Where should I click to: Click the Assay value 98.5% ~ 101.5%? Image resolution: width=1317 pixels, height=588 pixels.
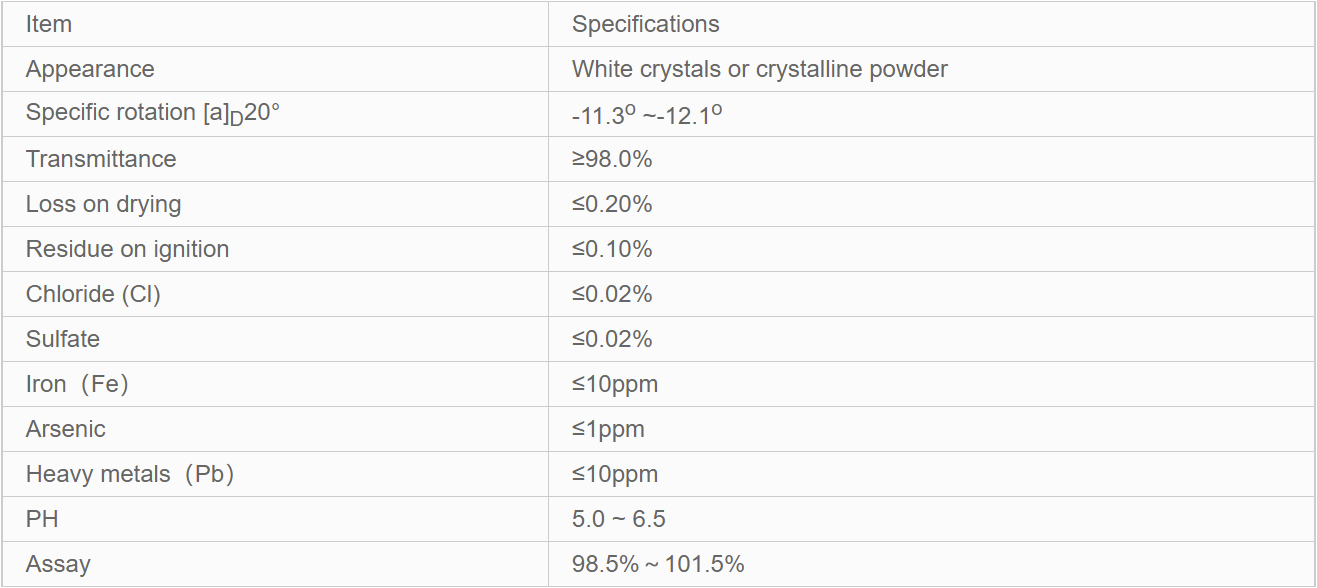click(658, 564)
